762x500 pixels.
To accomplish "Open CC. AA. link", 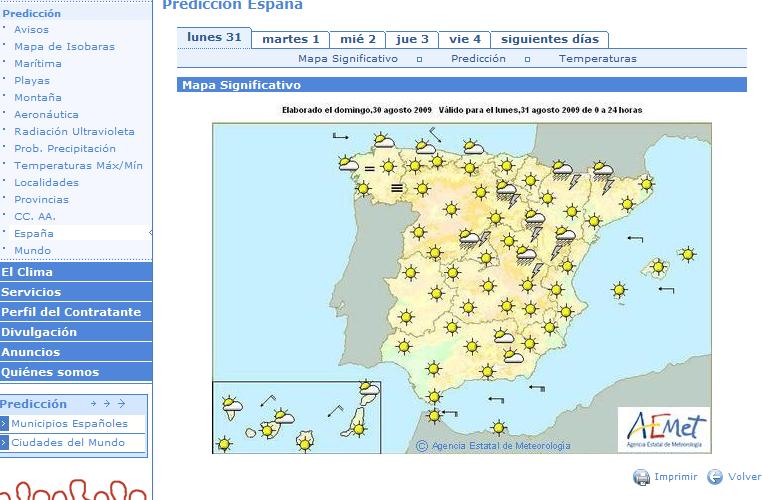I will [35, 217].
